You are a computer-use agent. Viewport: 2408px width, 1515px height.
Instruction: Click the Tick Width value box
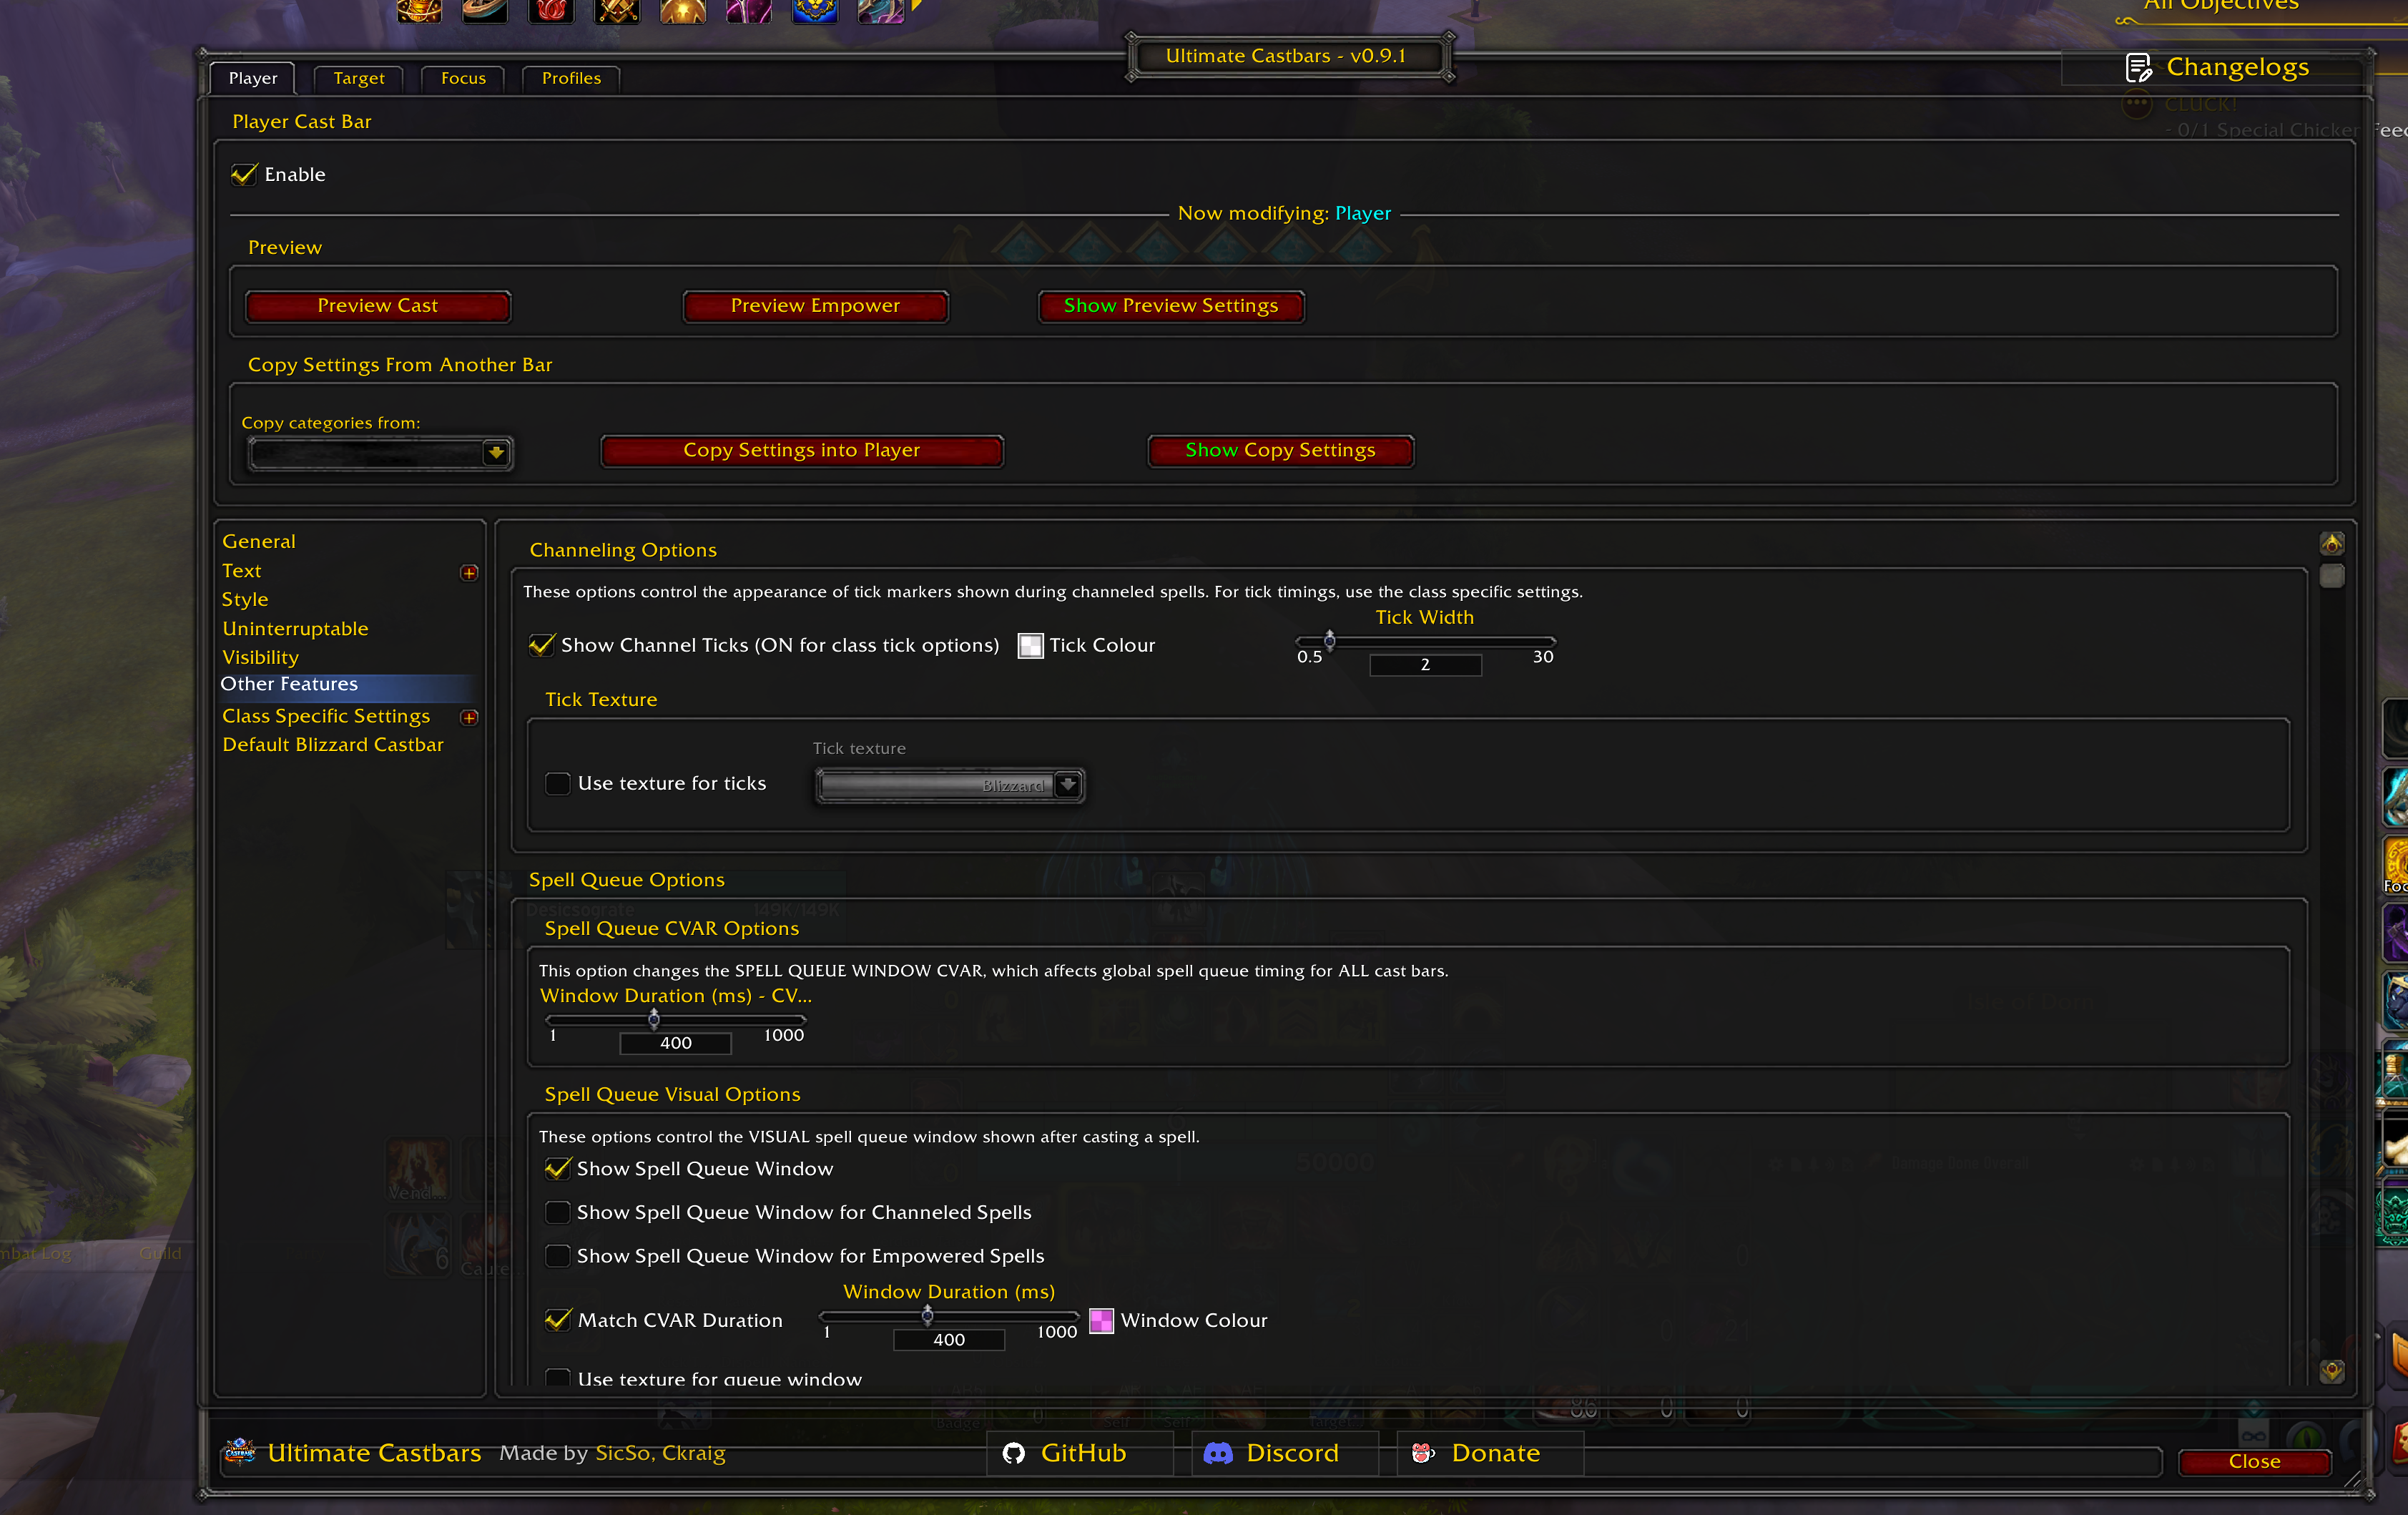[x=1425, y=665]
